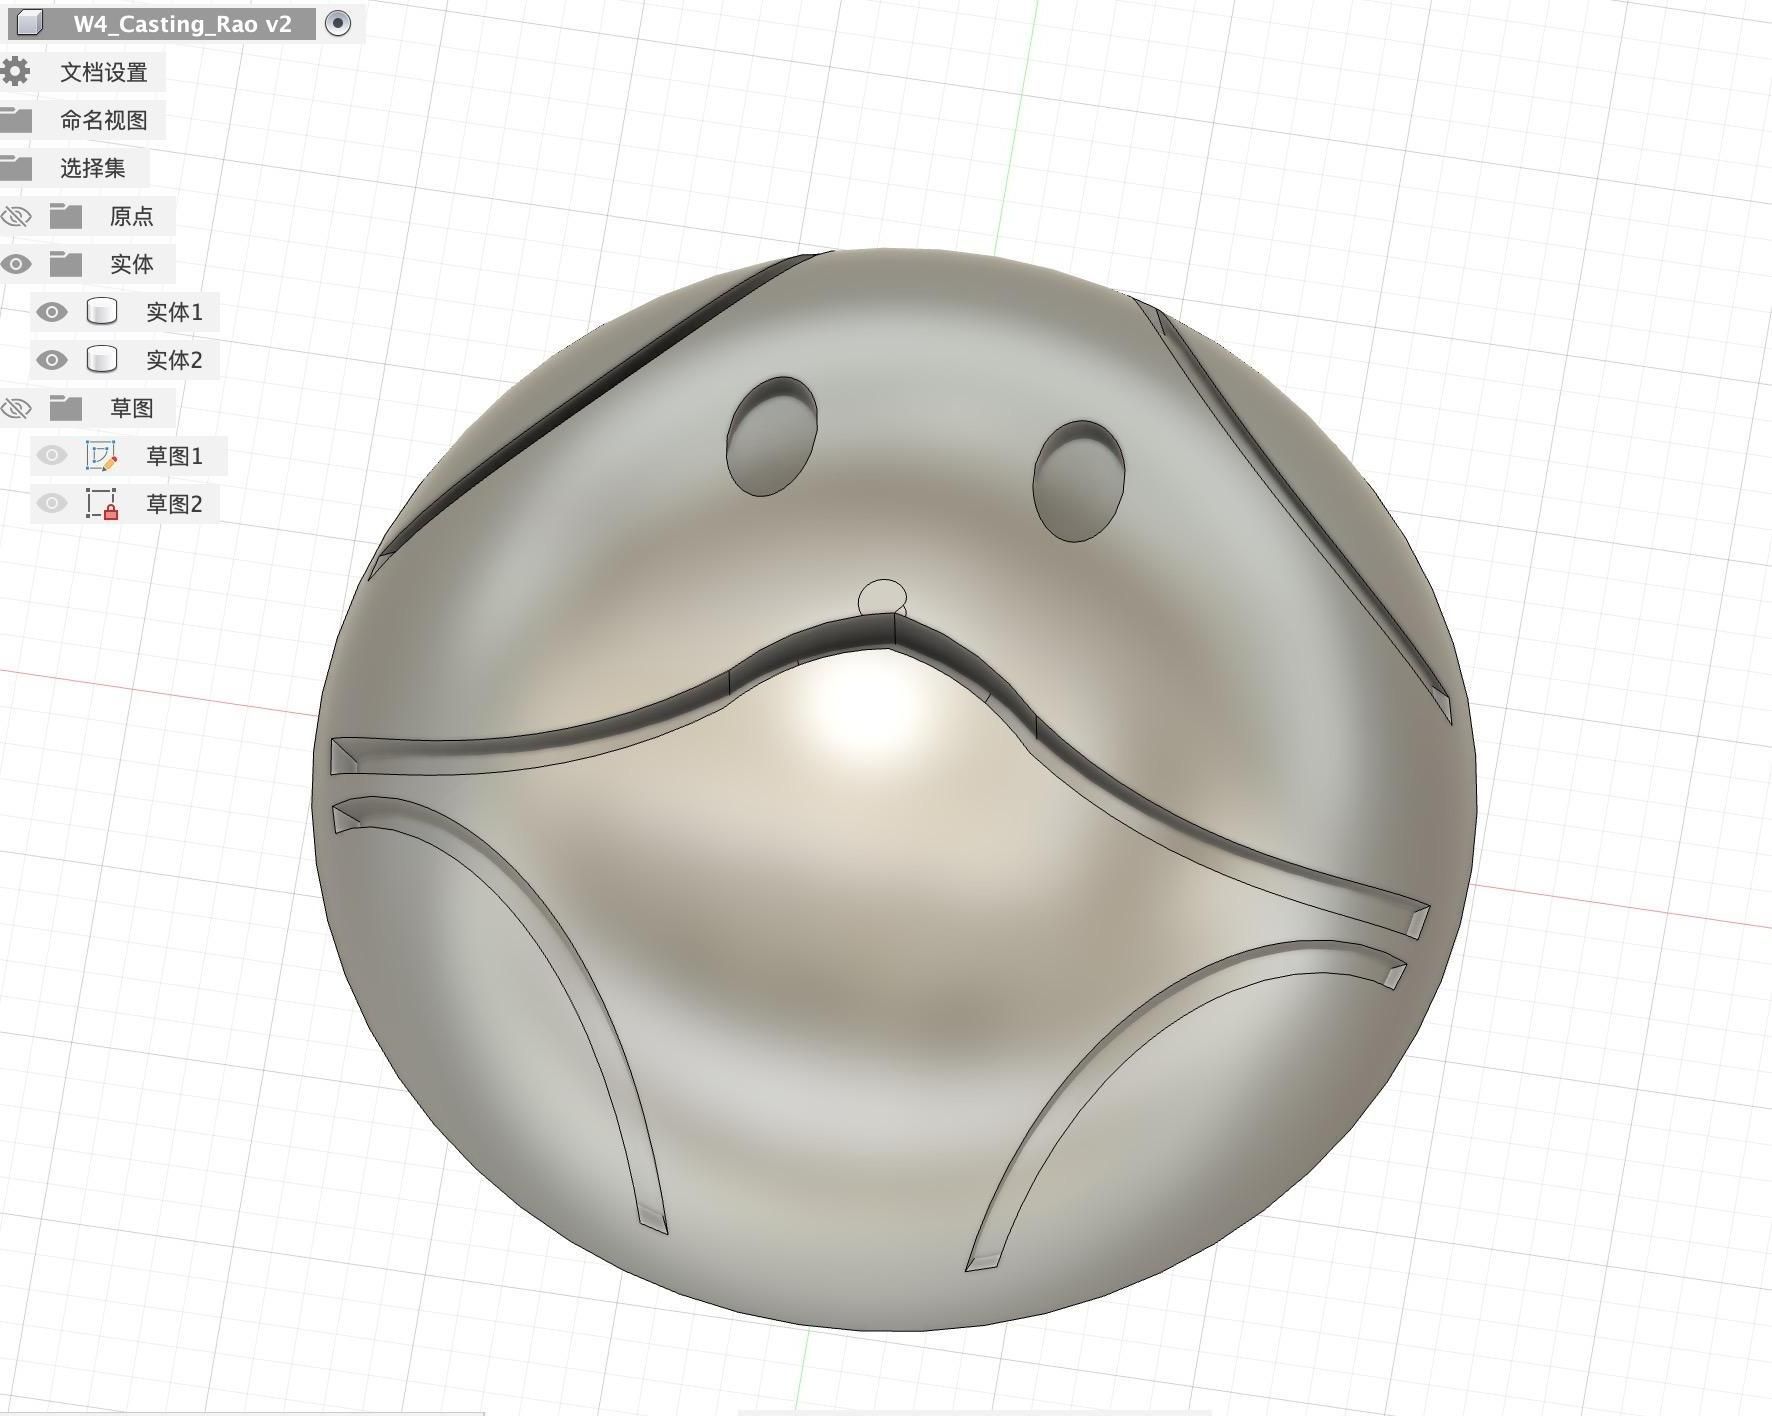
Task: Click the folder icon beside 原点
Action: (66, 215)
